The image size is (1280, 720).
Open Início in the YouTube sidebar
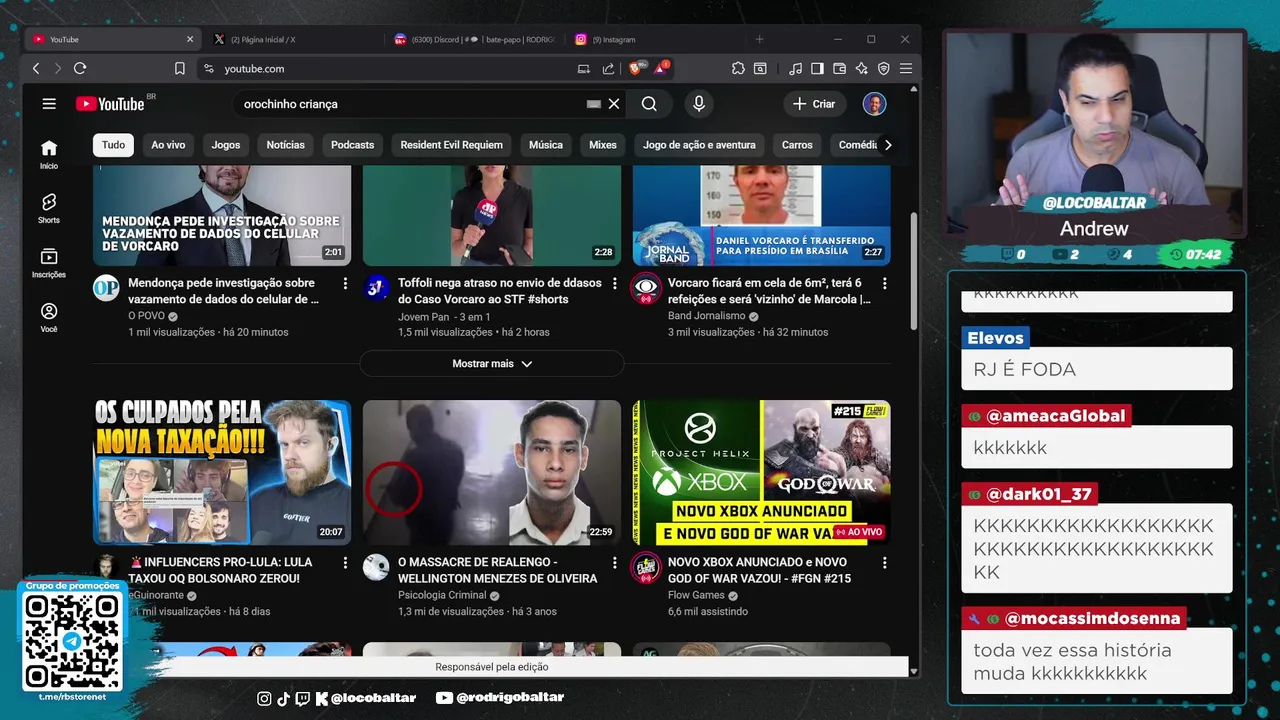pyautogui.click(x=49, y=154)
